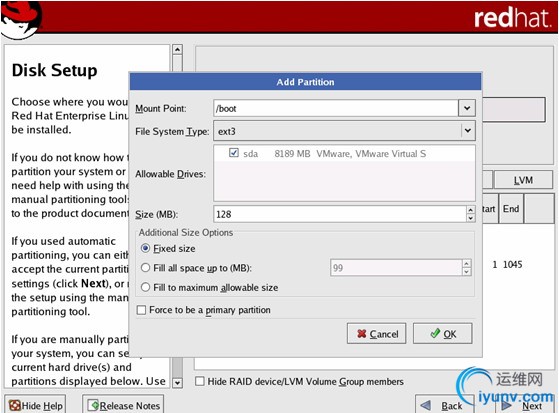Click the End column header
The image size is (559, 413).
(511, 209)
